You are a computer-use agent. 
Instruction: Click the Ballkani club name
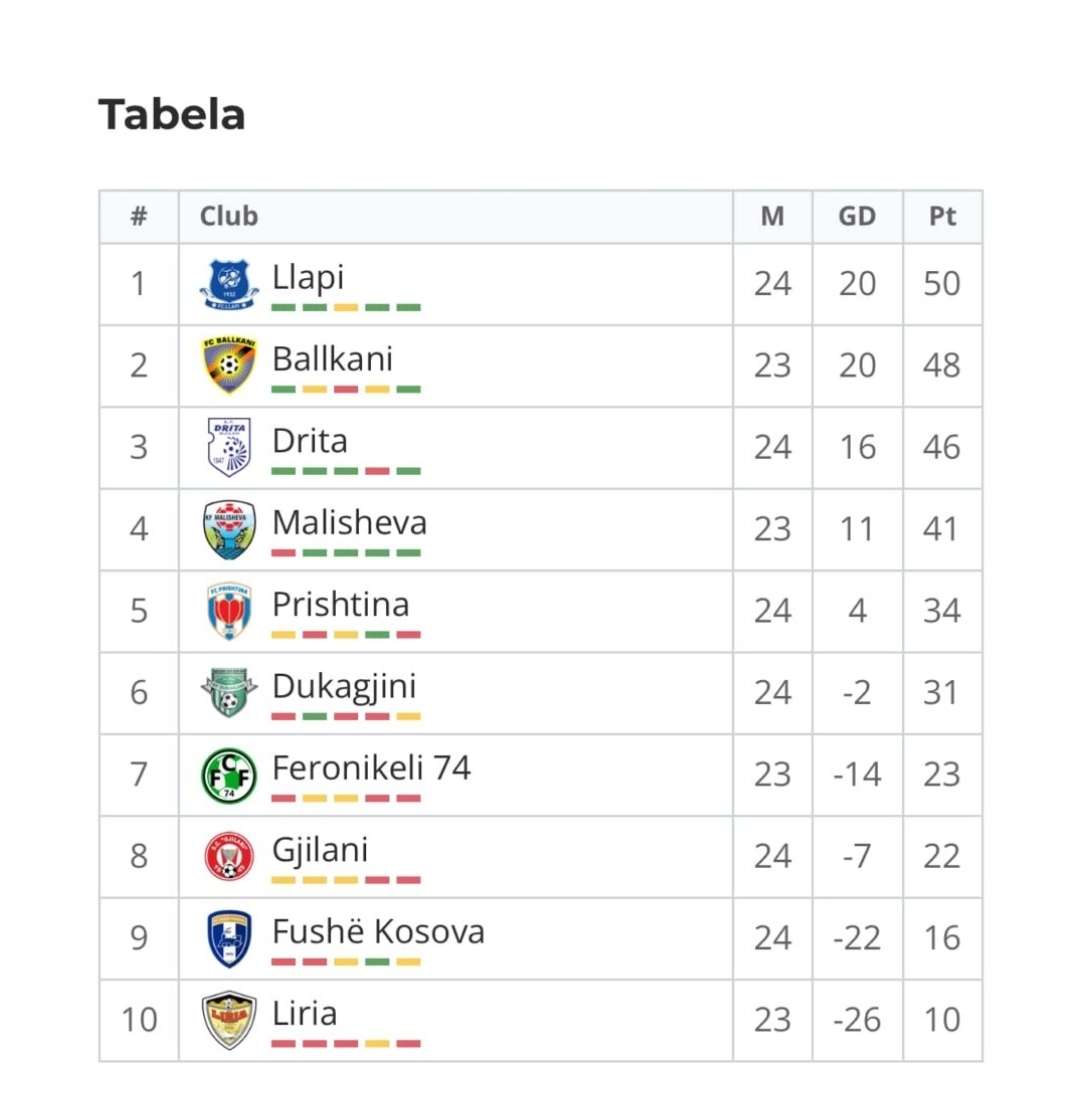tap(333, 359)
